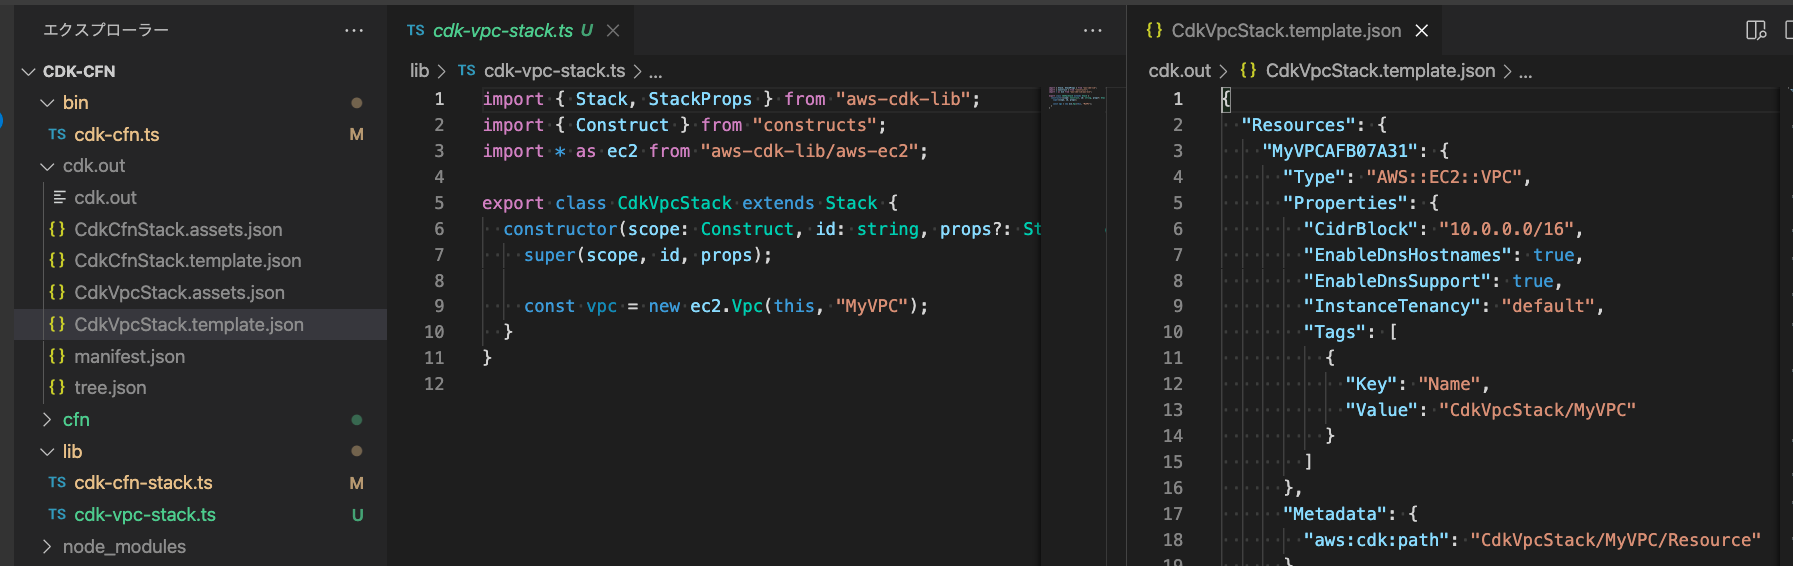Click the file icon beside the cdk.out file
The image size is (1793, 566).
[59, 197]
